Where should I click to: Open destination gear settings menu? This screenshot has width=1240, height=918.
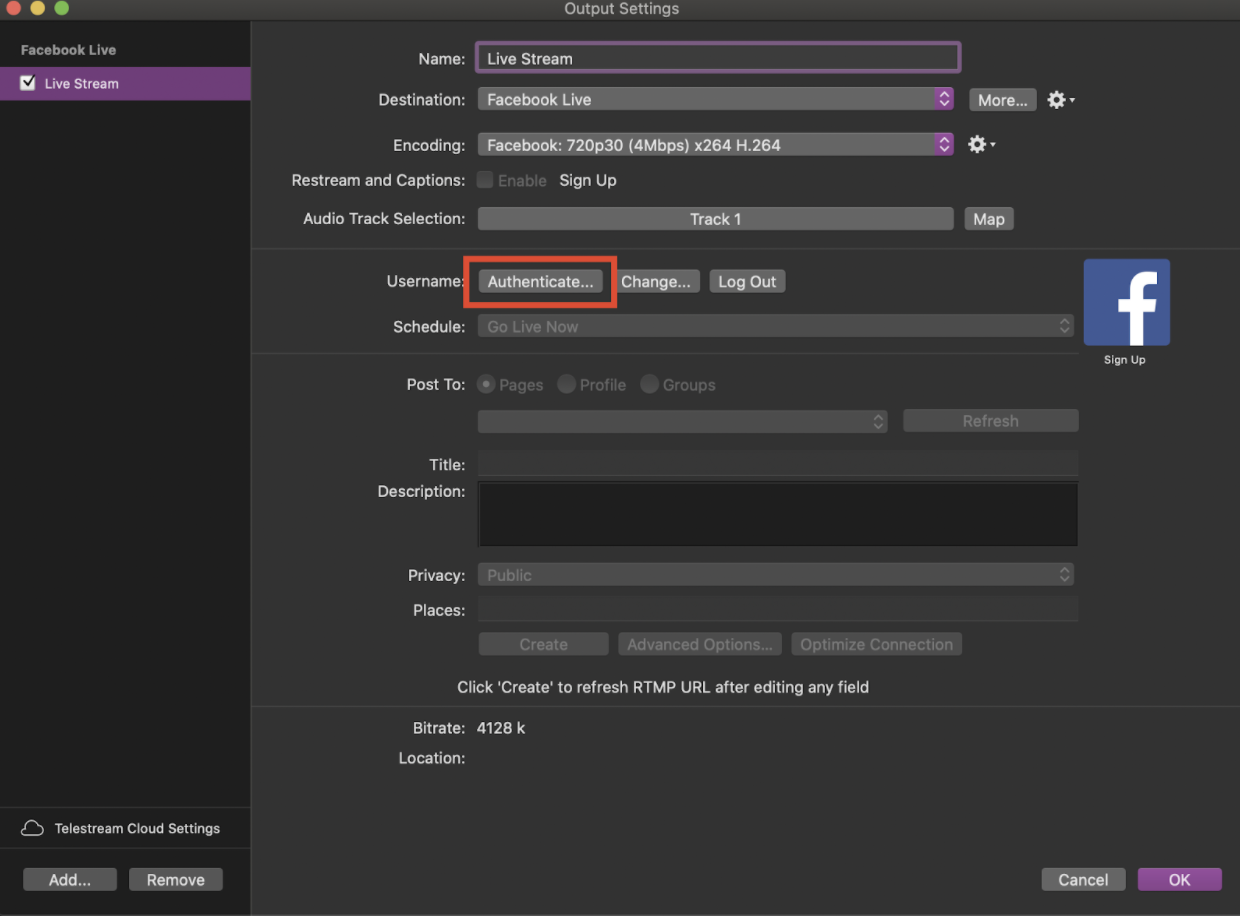tap(1060, 100)
